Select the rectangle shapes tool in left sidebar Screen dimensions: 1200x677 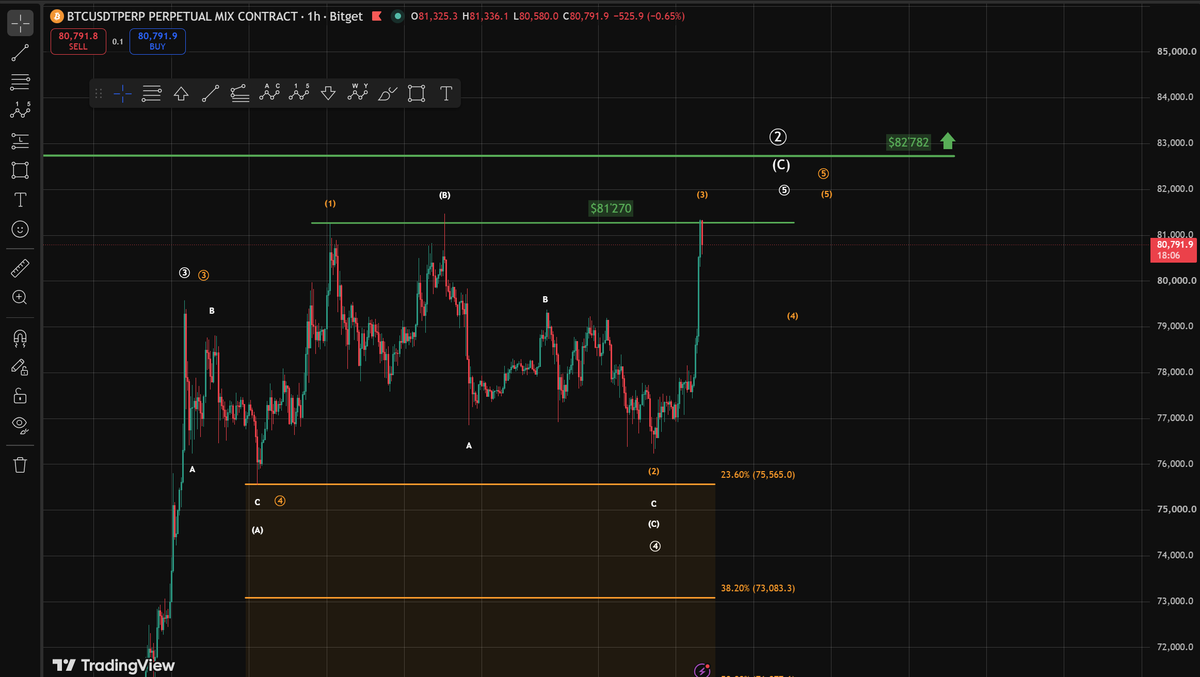19,170
